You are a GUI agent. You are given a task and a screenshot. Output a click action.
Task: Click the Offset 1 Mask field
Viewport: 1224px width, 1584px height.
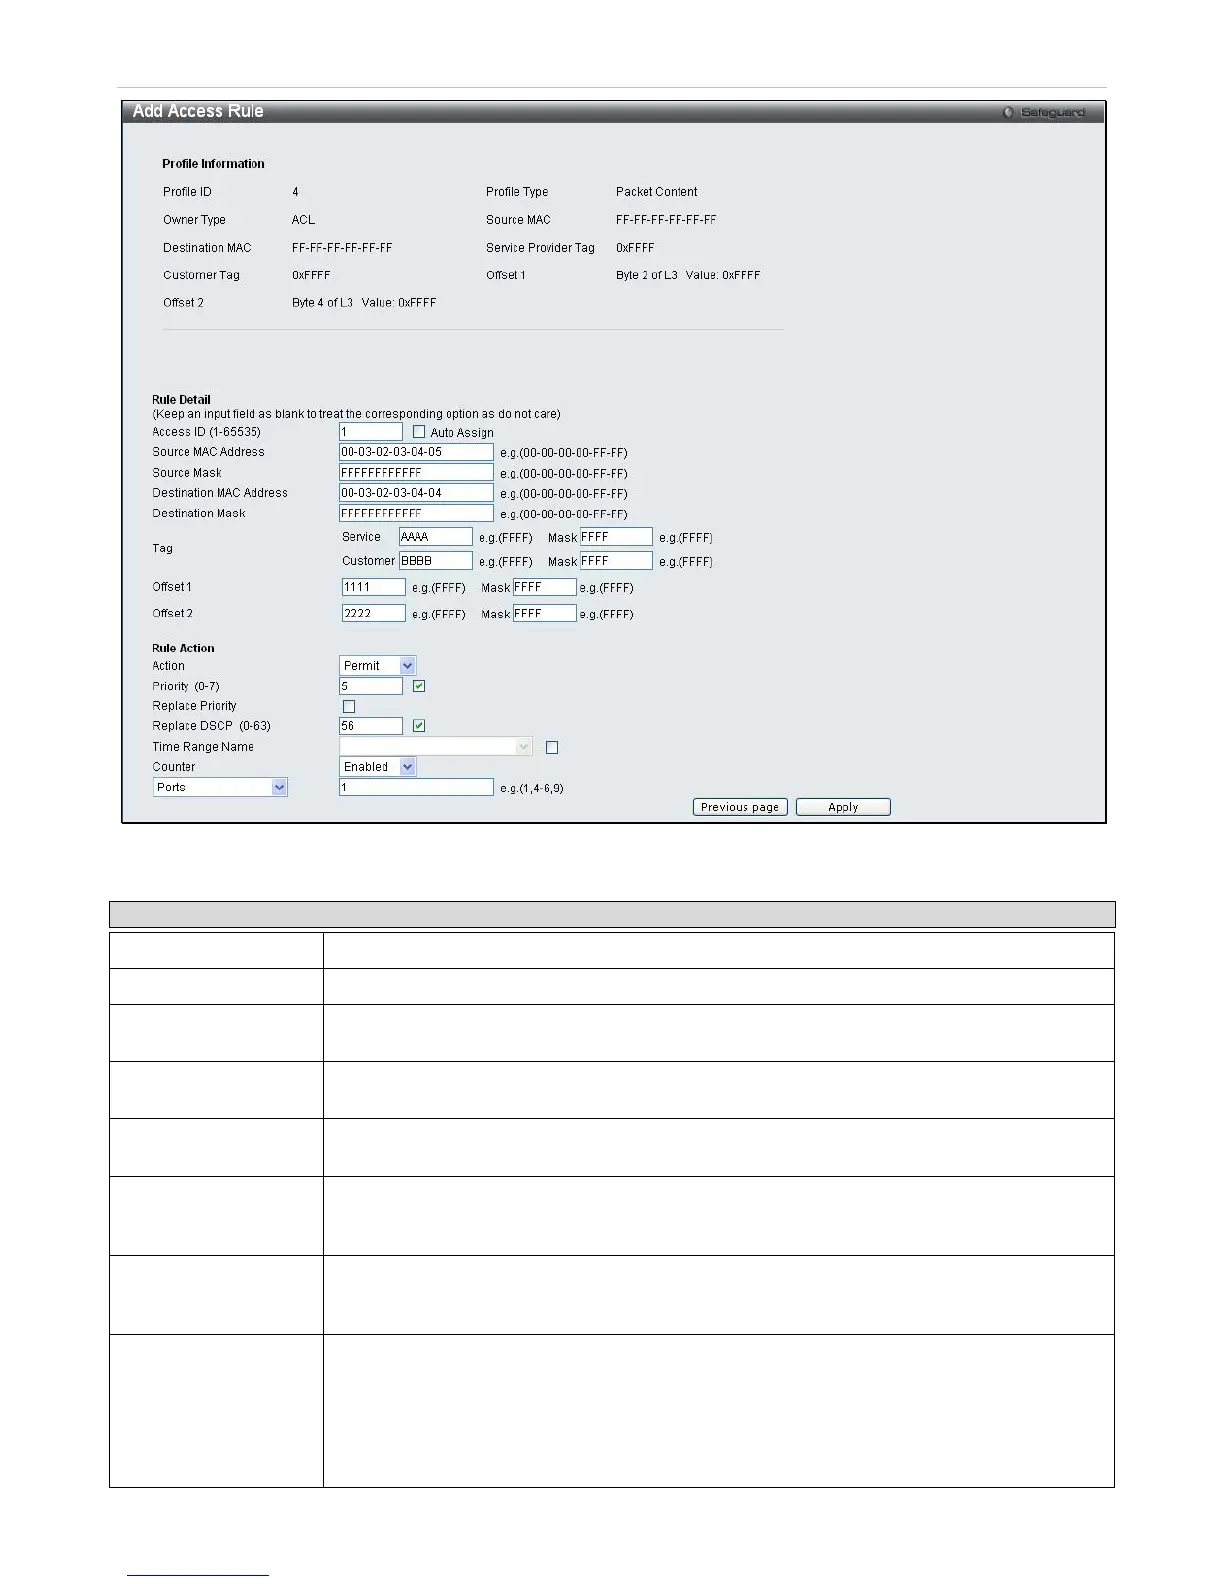tap(545, 587)
